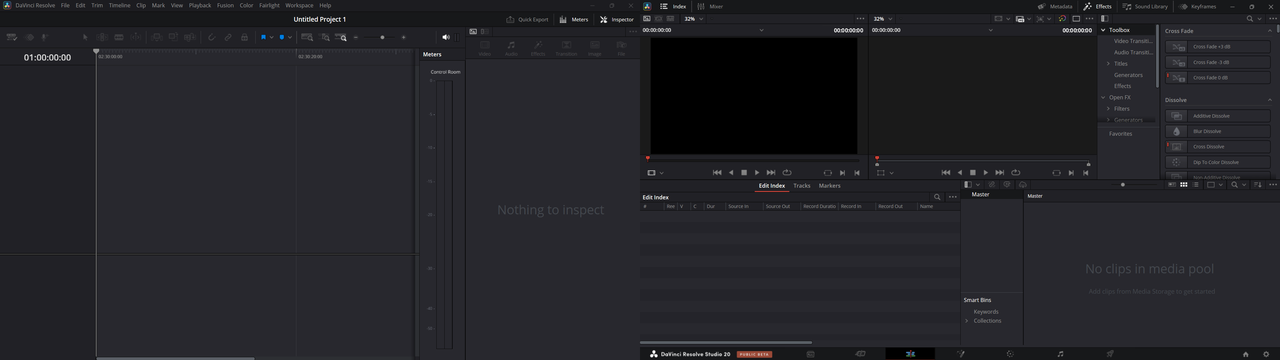1280x360 pixels.
Task: Select the arrow selection tool in timeline toolbar
Action: coord(85,37)
